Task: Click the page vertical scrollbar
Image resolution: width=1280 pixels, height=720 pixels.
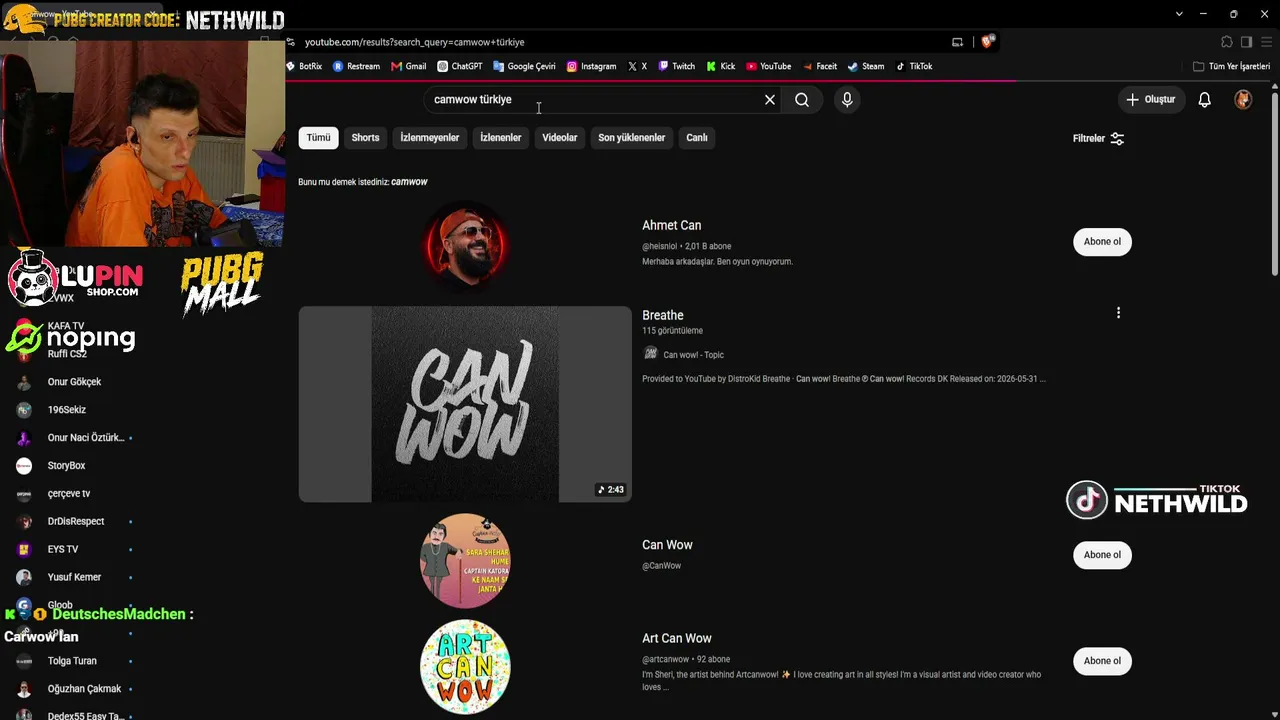Action: tap(1274, 185)
